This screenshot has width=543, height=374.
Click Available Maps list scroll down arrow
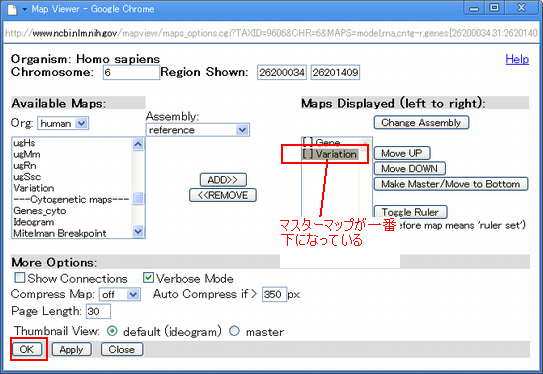138,231
